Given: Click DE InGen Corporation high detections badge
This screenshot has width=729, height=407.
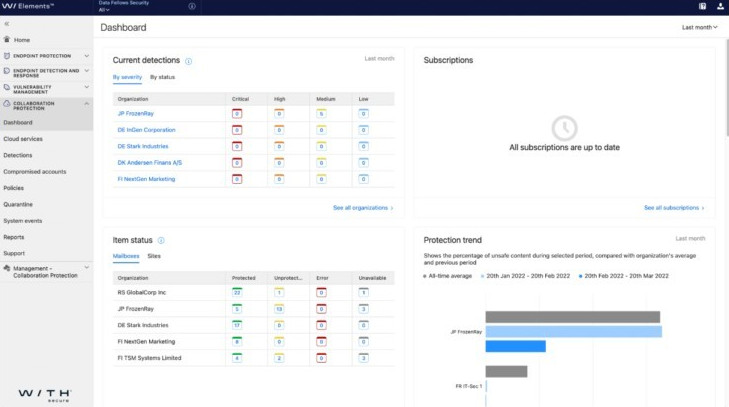Looking at the screenshot, I should tap(279, 130).
